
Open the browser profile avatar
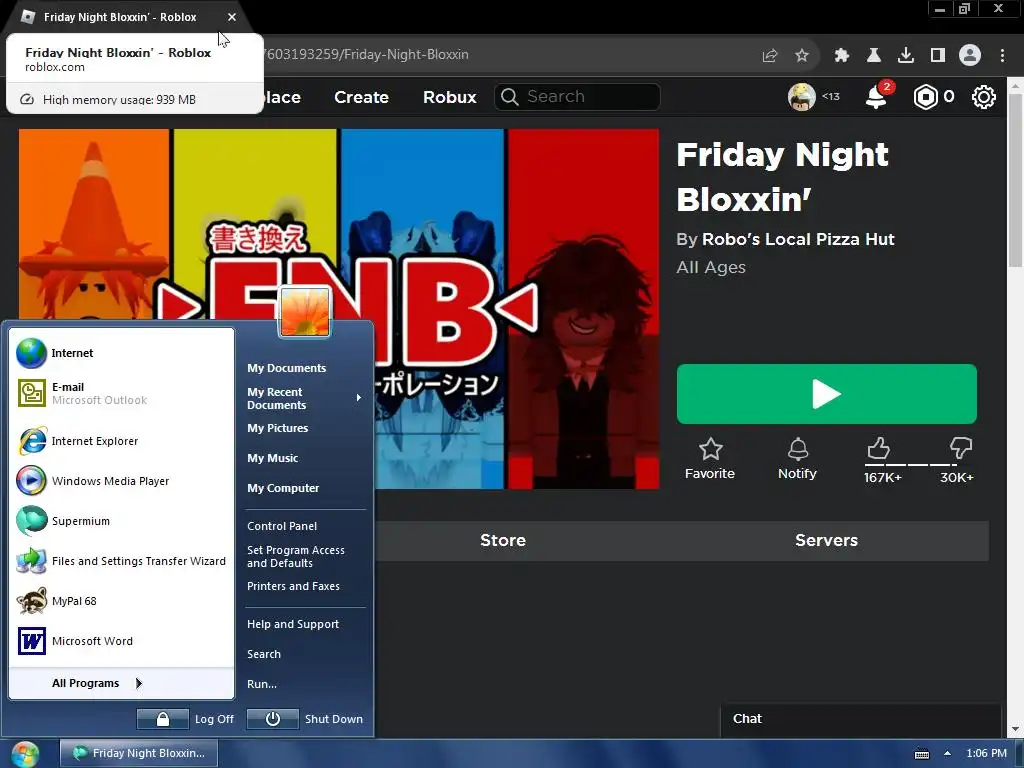point(970,56)
